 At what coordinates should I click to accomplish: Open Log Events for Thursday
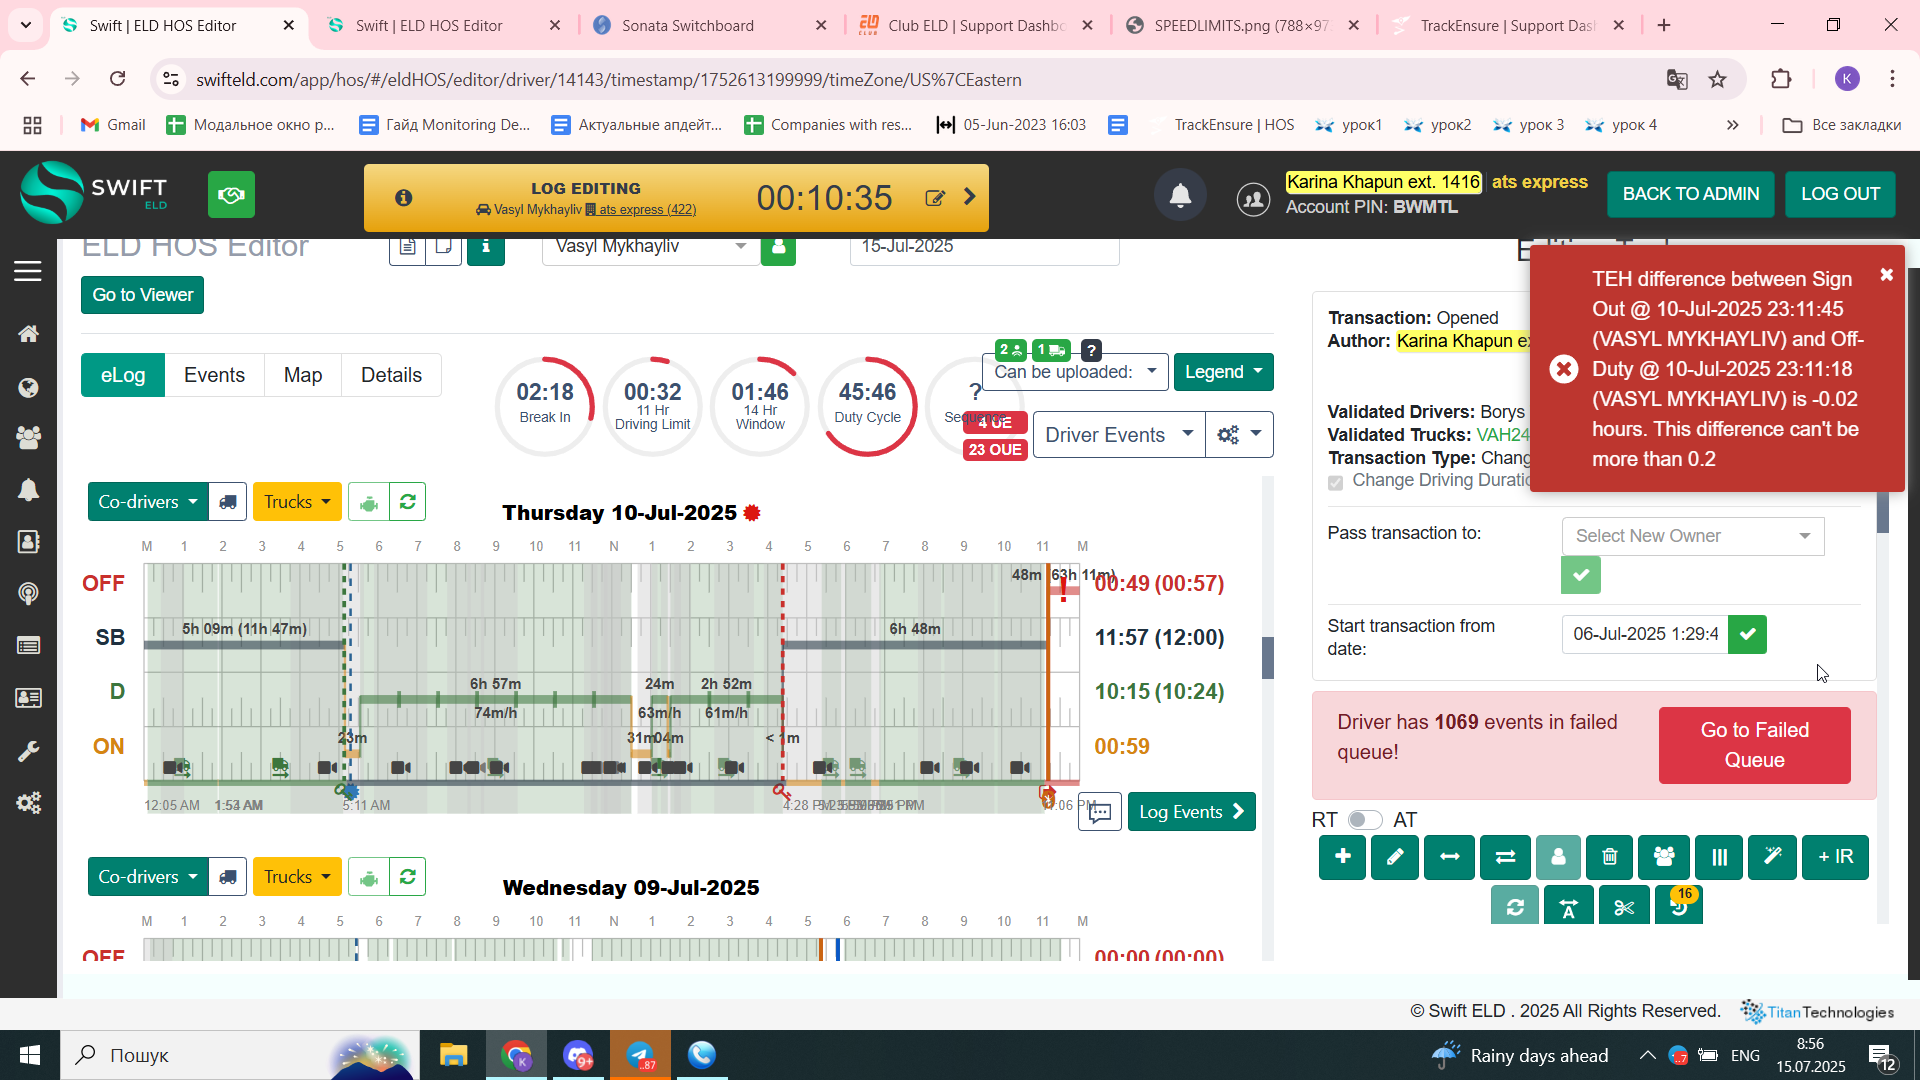(x=1191, y=812)
